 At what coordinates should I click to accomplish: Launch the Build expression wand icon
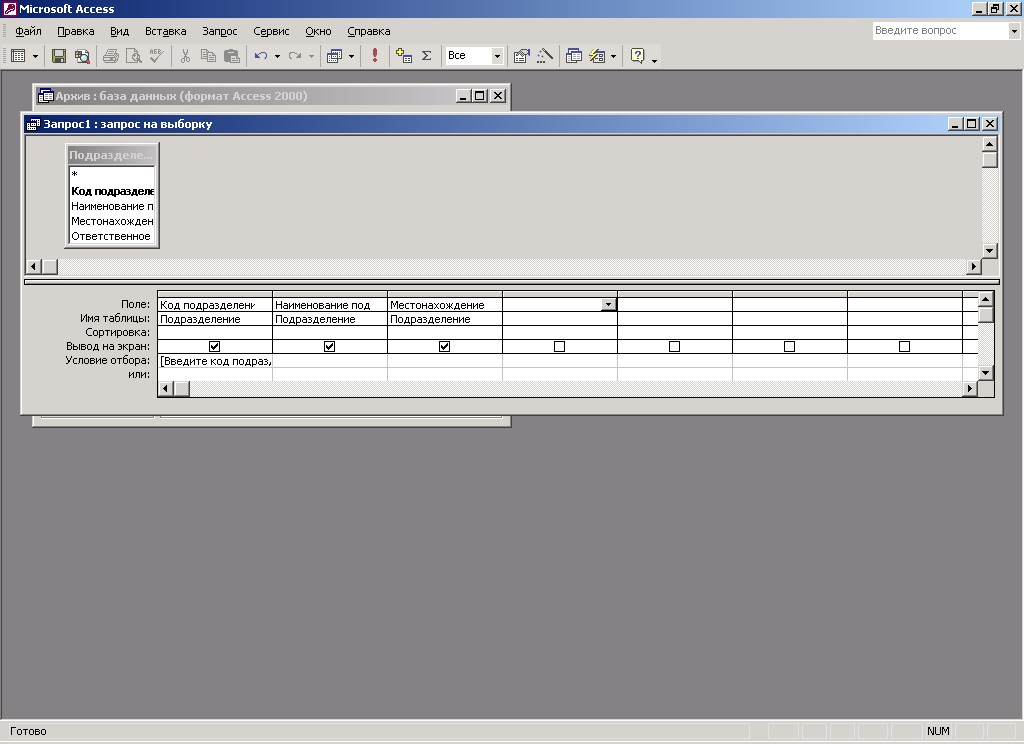tap(545, 56)
